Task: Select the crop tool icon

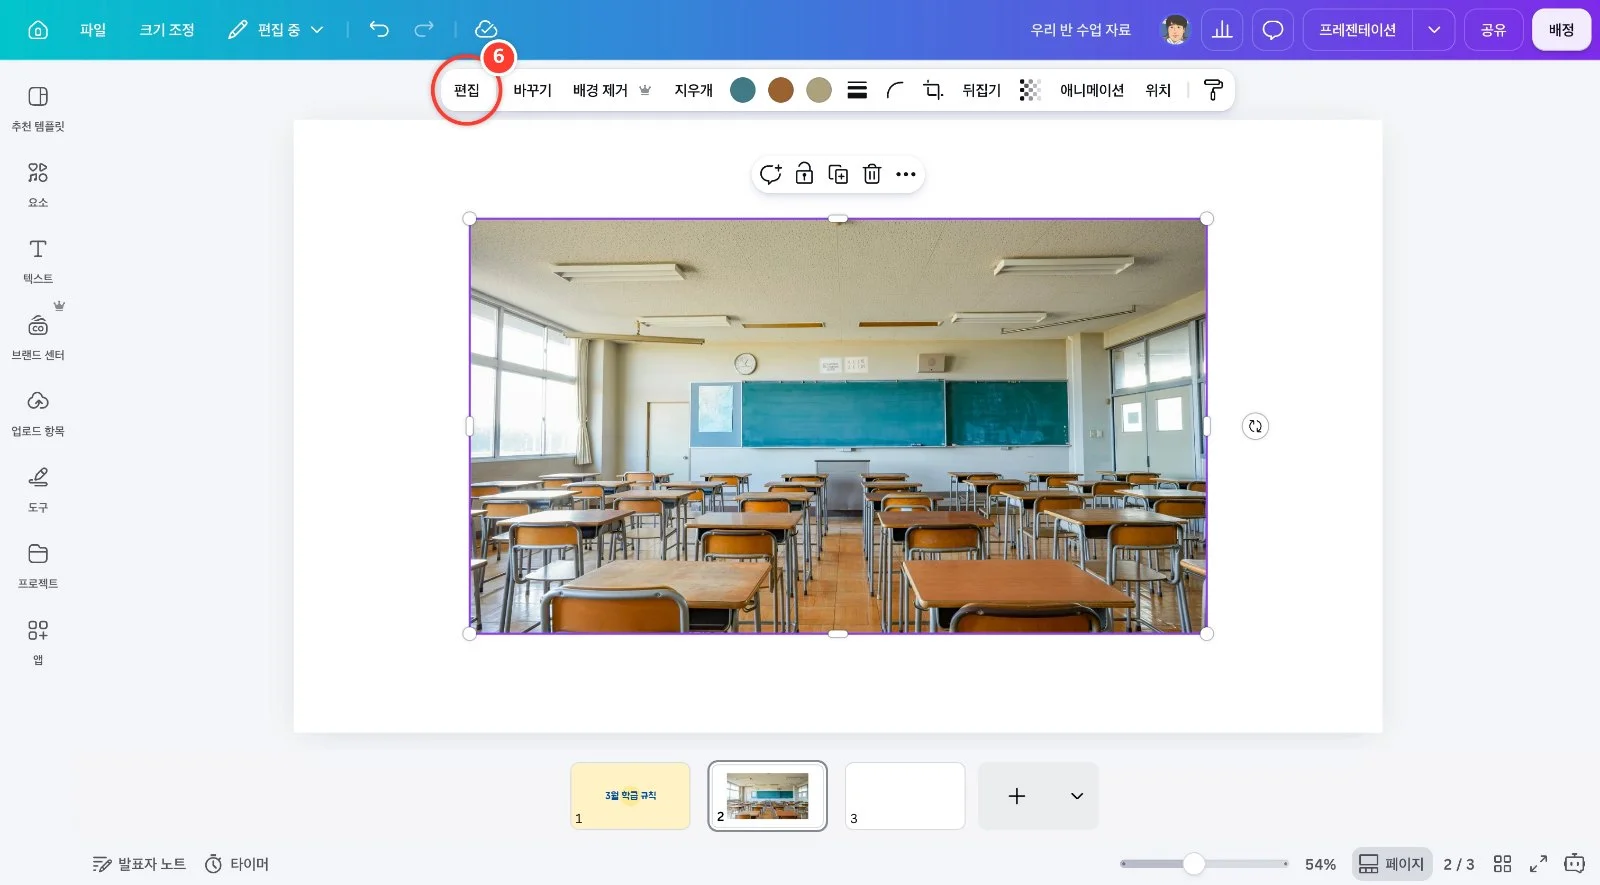Action: (933, 90)
